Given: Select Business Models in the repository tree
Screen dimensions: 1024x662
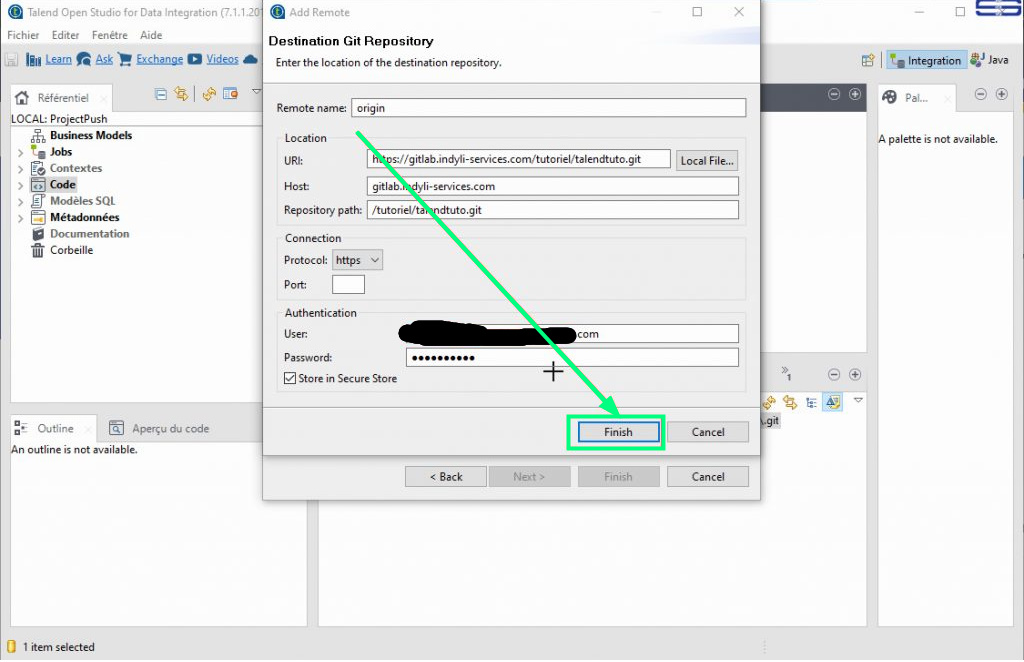Looking at the screenshot, I should point(91,136).
